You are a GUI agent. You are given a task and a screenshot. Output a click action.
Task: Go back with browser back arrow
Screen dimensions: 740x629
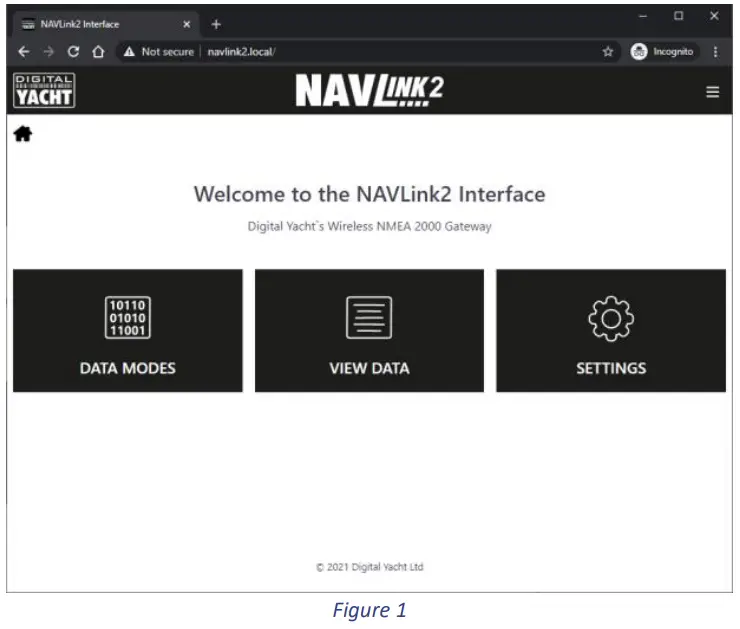coord(24,51)
